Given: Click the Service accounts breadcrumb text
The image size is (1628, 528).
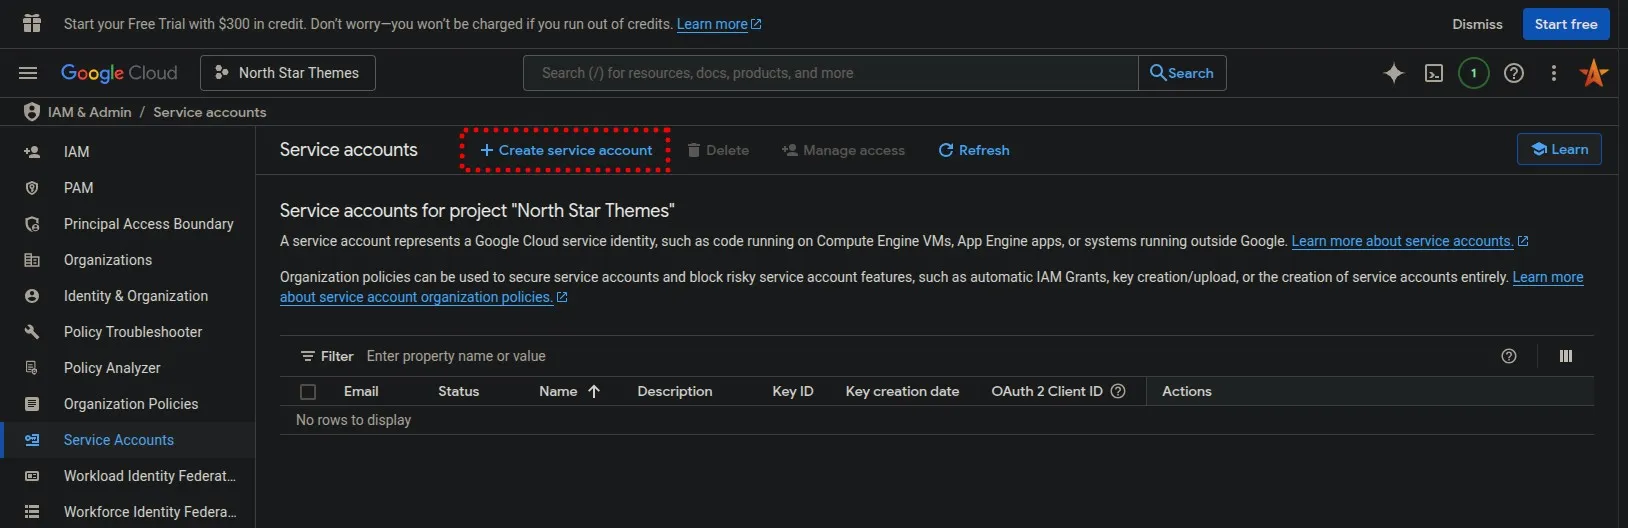Looking at the screenshot, I should click(210, 112).
